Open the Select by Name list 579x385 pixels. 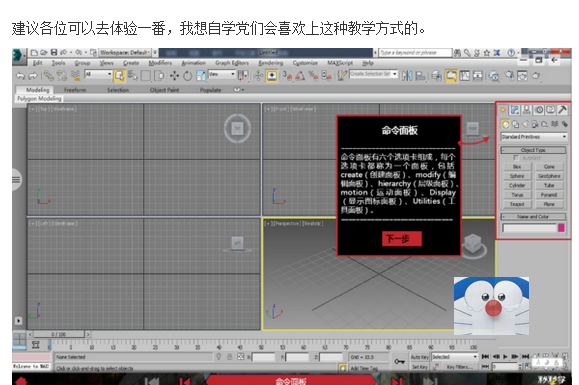tap(133, 76)
